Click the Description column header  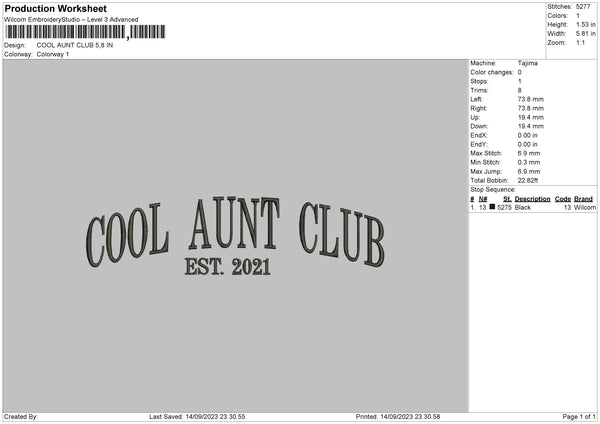click(532, 199)
